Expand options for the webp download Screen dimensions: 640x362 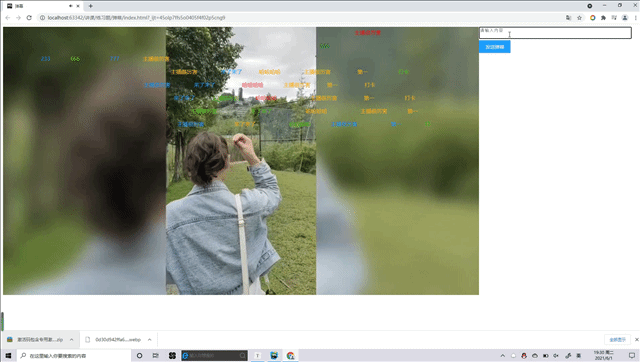point(149,340)
